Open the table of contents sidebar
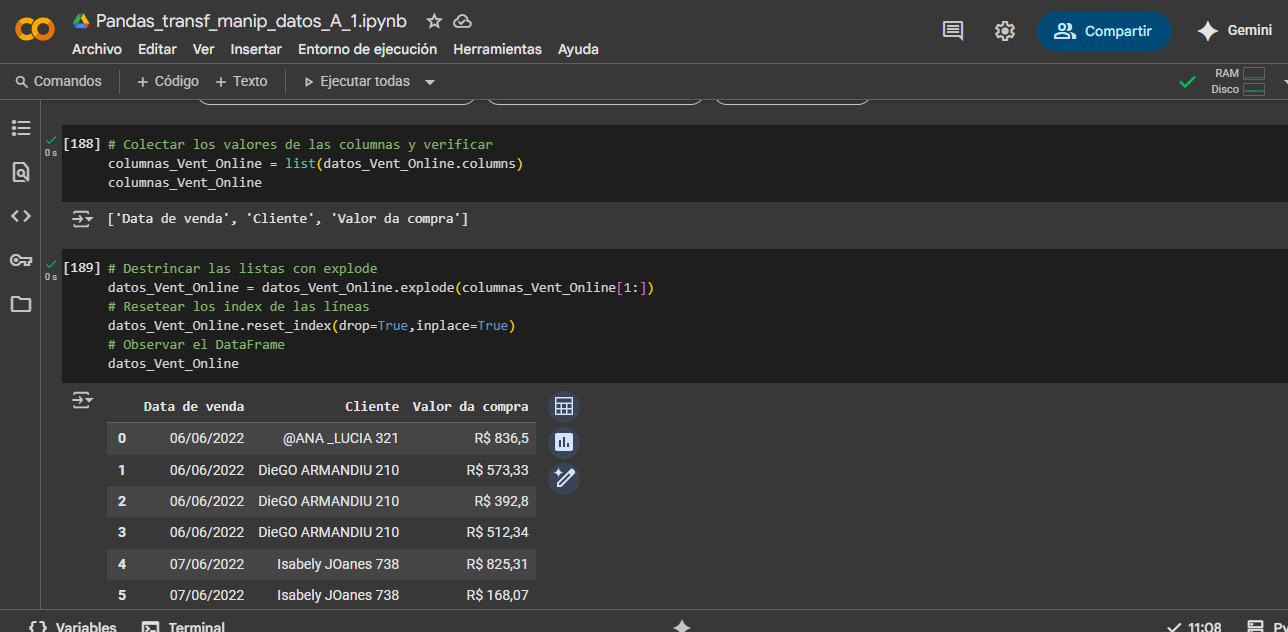Image resolution: width=1288 pixels, height=632 pixels. 21,128
